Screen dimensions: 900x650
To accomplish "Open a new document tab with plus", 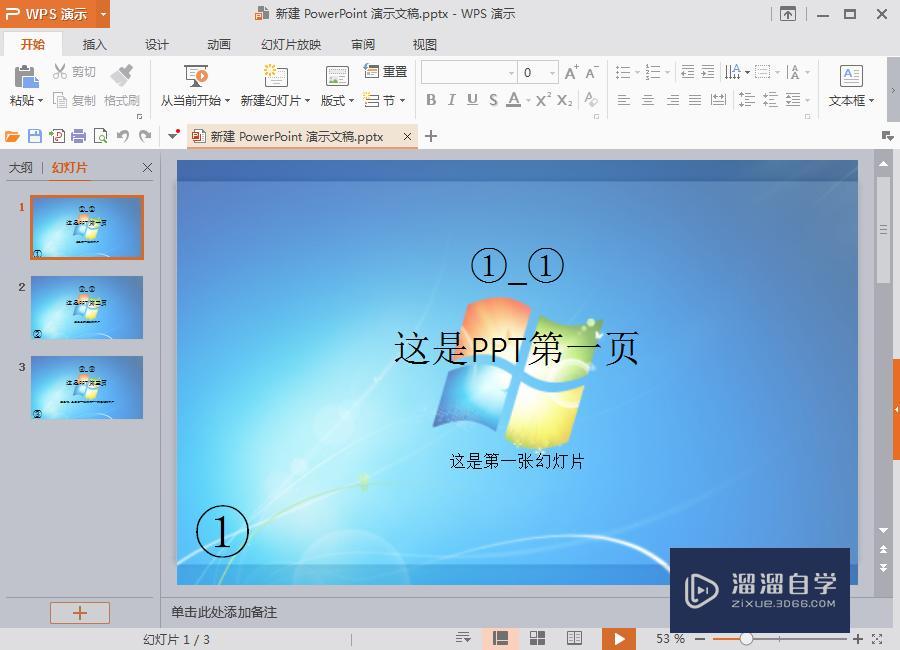I will coord(431,136).
